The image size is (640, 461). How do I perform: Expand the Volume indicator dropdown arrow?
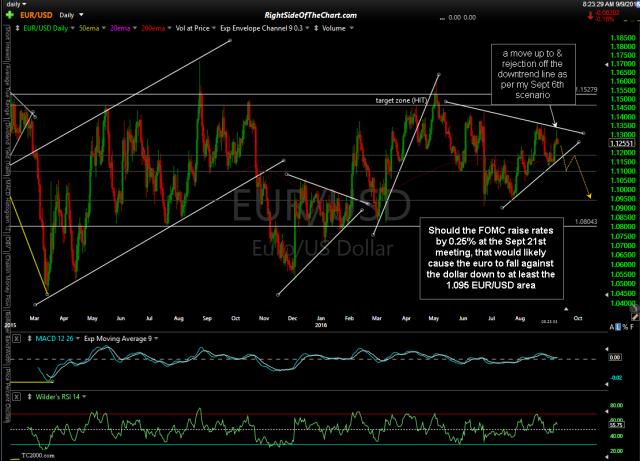point(351,28)
